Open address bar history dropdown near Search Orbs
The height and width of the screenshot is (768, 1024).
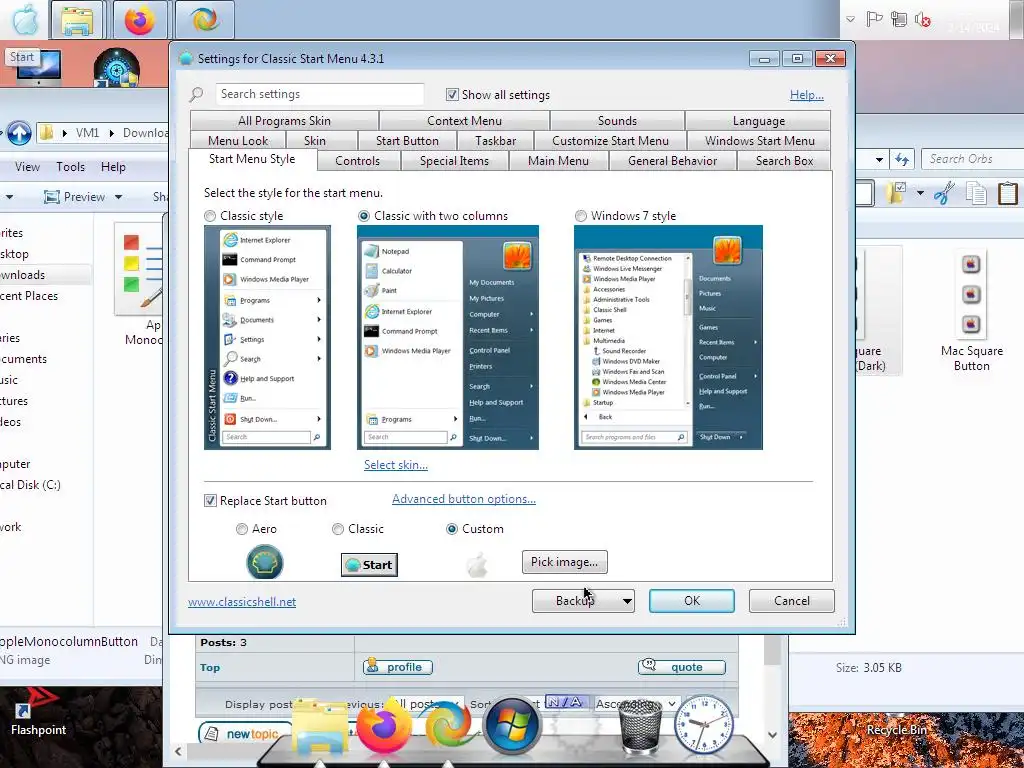pos(880,159)
